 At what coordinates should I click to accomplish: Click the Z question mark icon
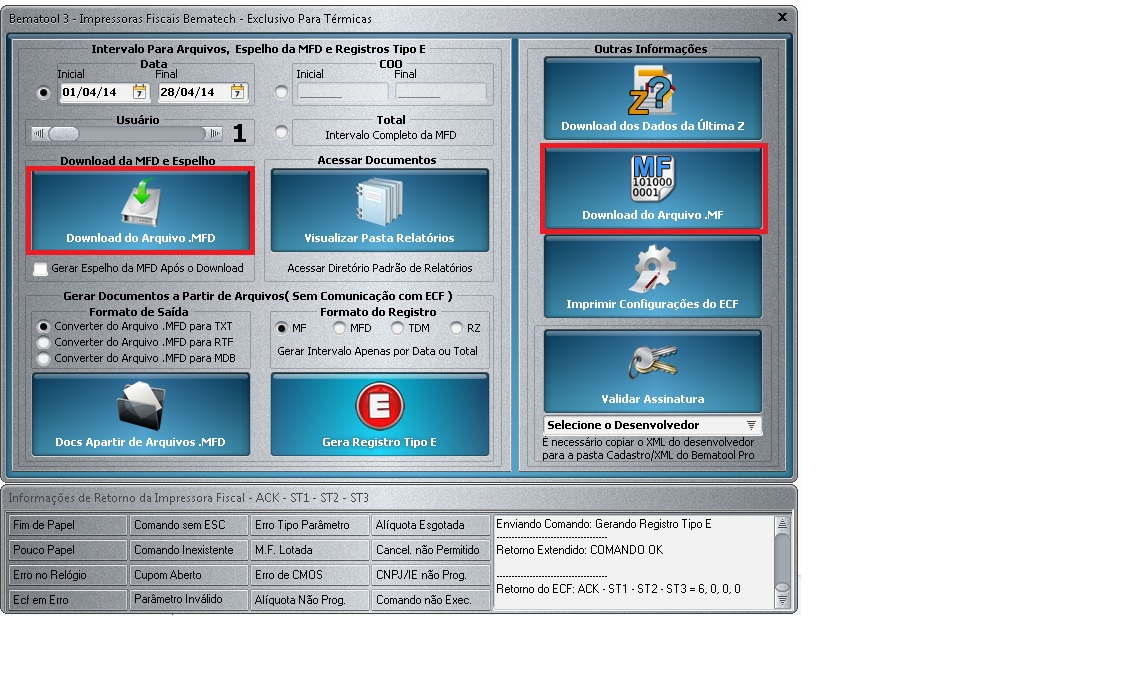(652, 91)
